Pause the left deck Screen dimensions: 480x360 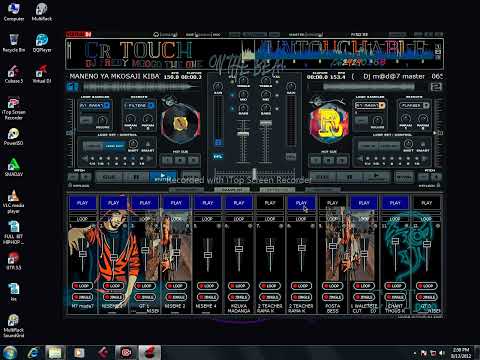pyautogui.click(x=136, y=177)
